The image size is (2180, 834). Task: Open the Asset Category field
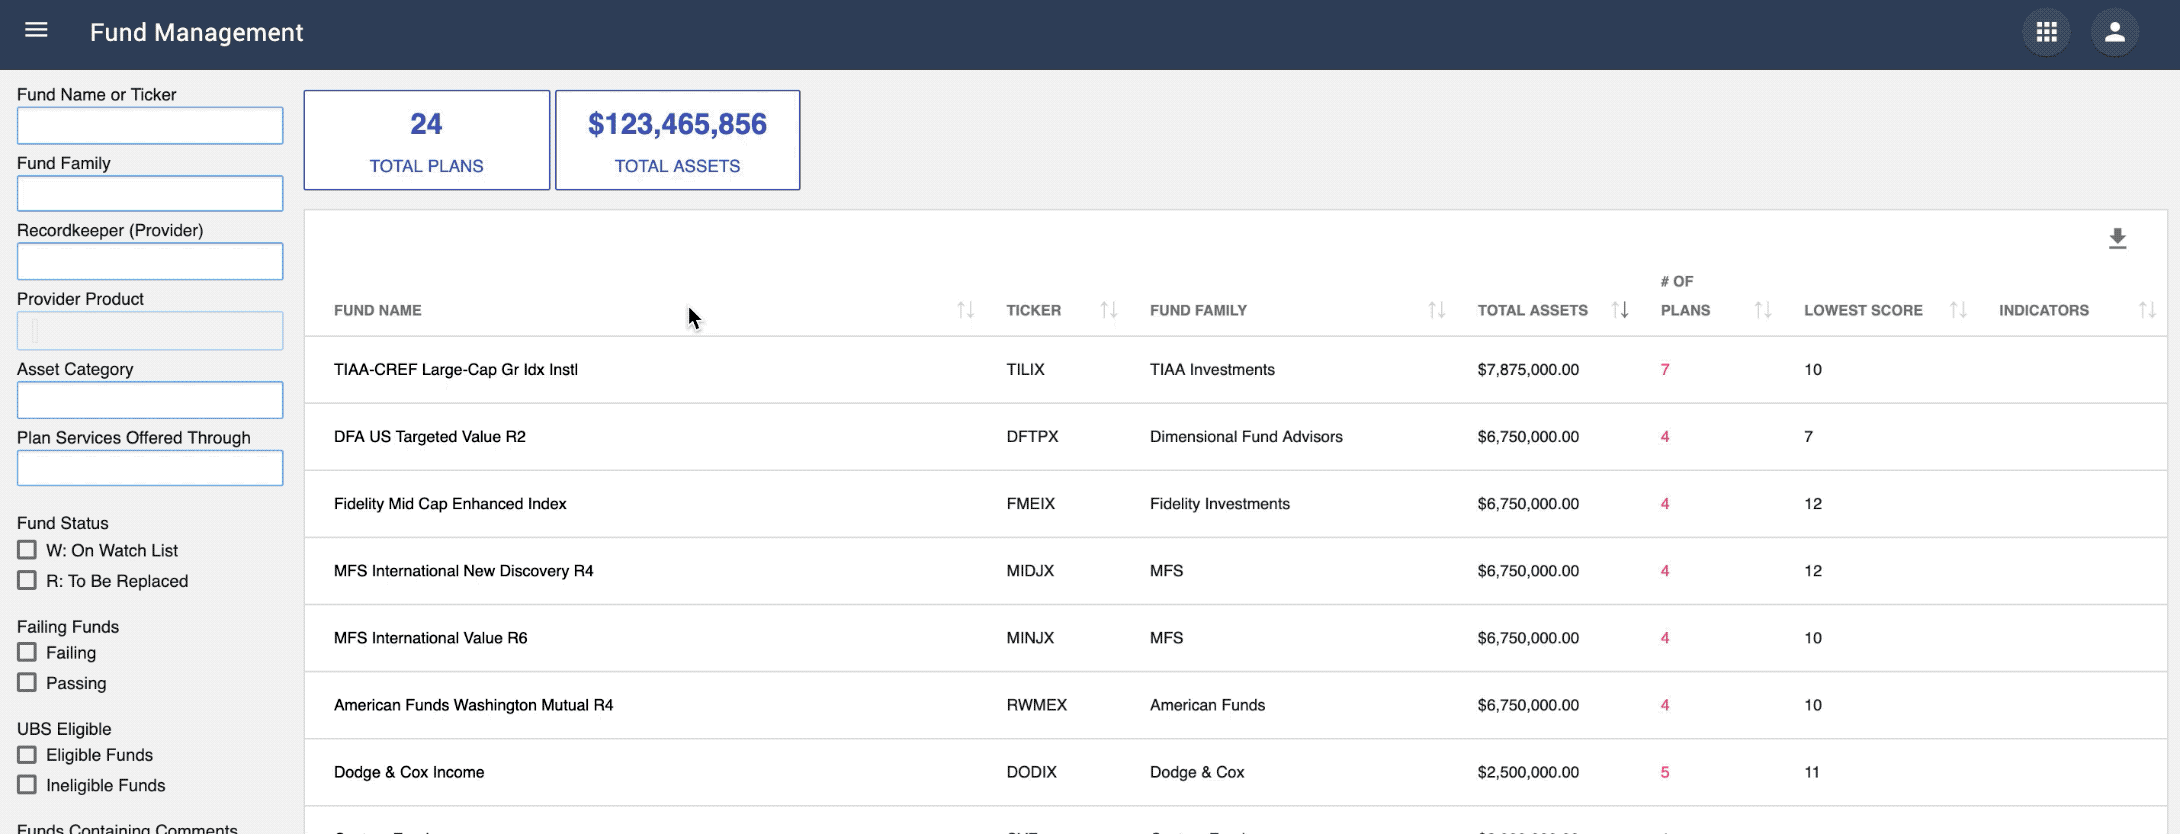click(150, 400)
